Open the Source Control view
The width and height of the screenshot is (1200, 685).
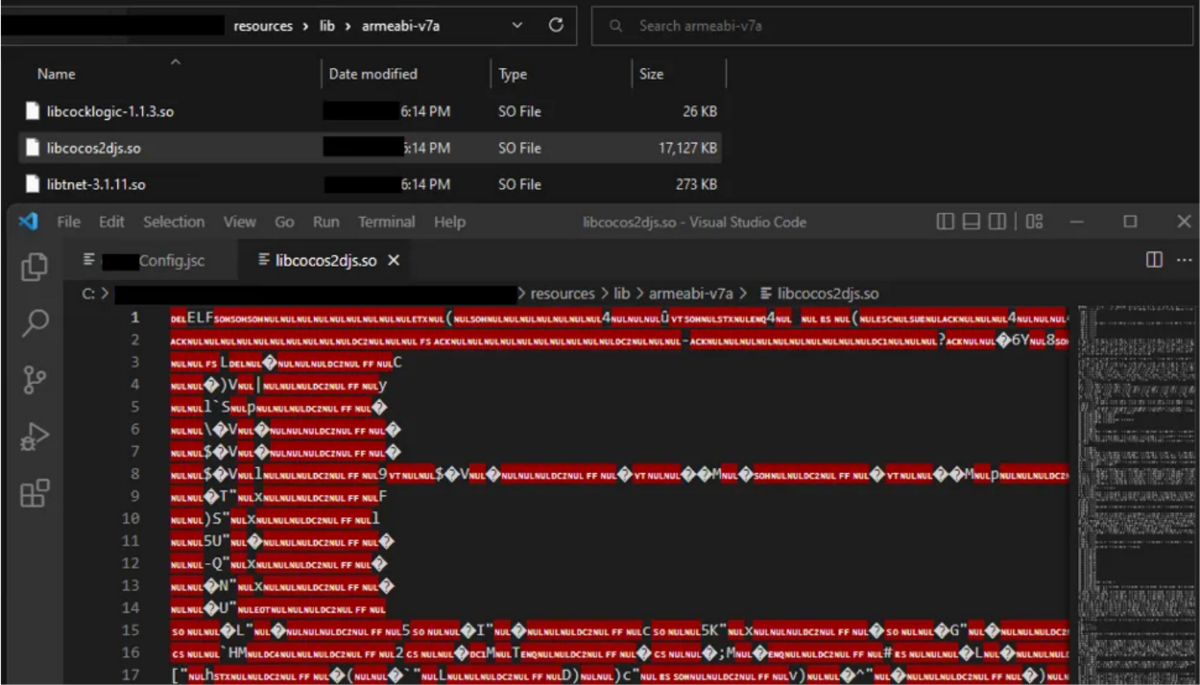[x=35, y=379]
